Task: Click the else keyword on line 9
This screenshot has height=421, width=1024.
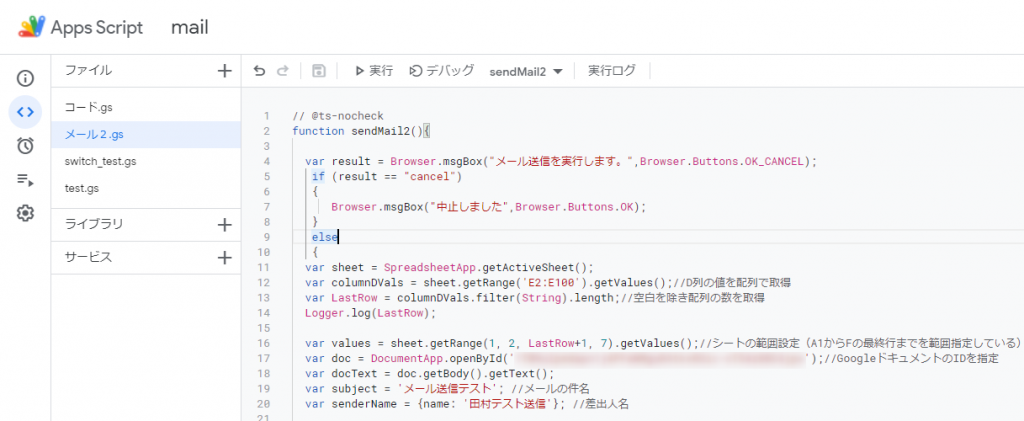Action: [325, 237]
